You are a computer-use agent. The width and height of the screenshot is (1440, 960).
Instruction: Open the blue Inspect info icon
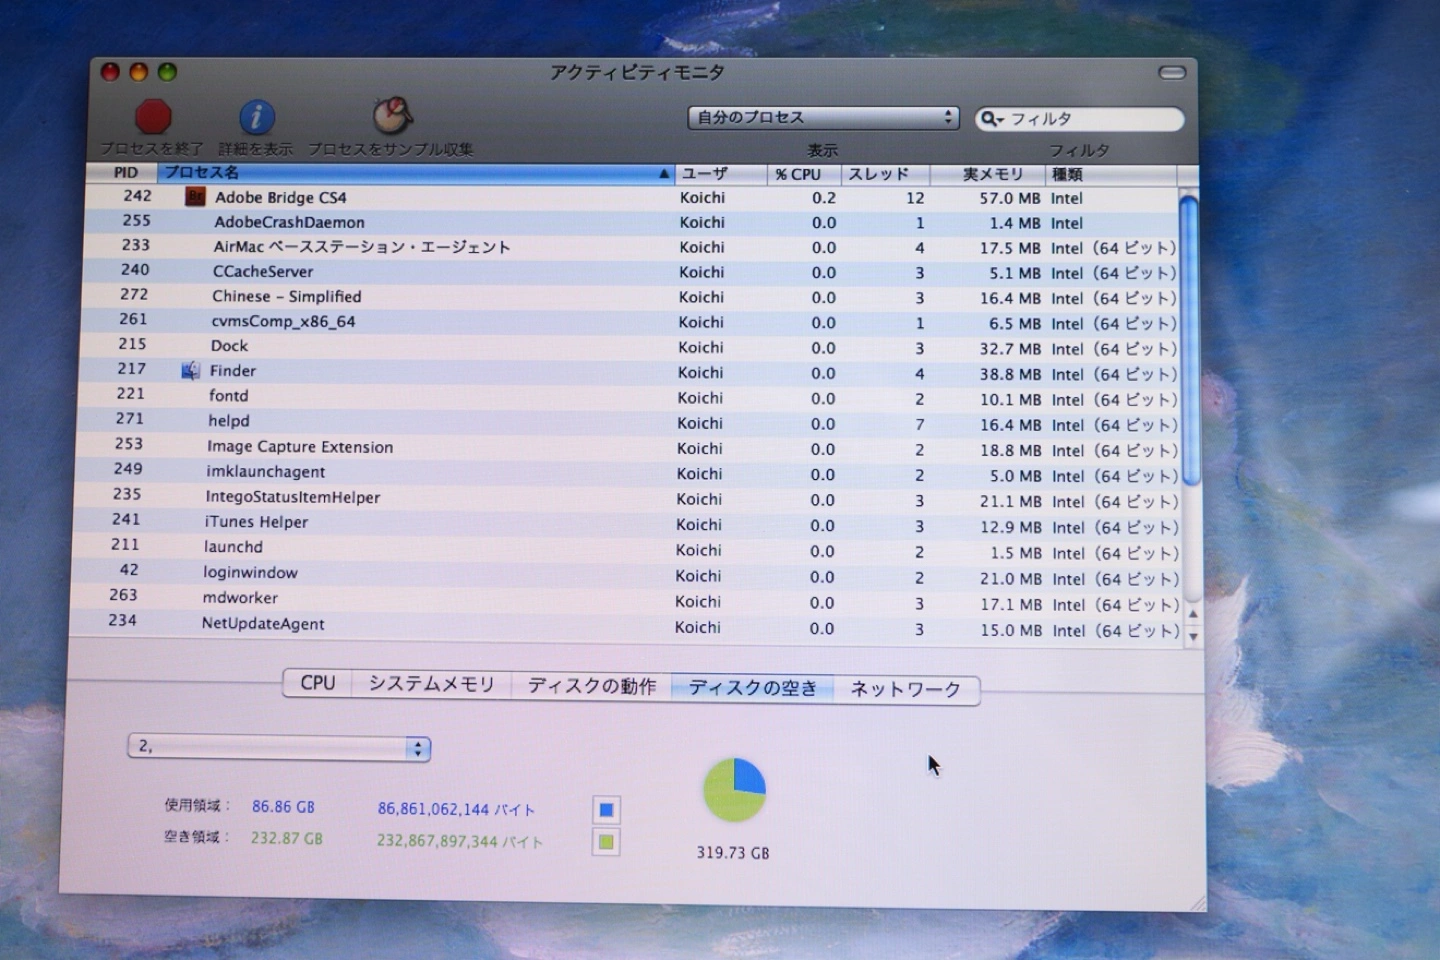click(257, 117)
